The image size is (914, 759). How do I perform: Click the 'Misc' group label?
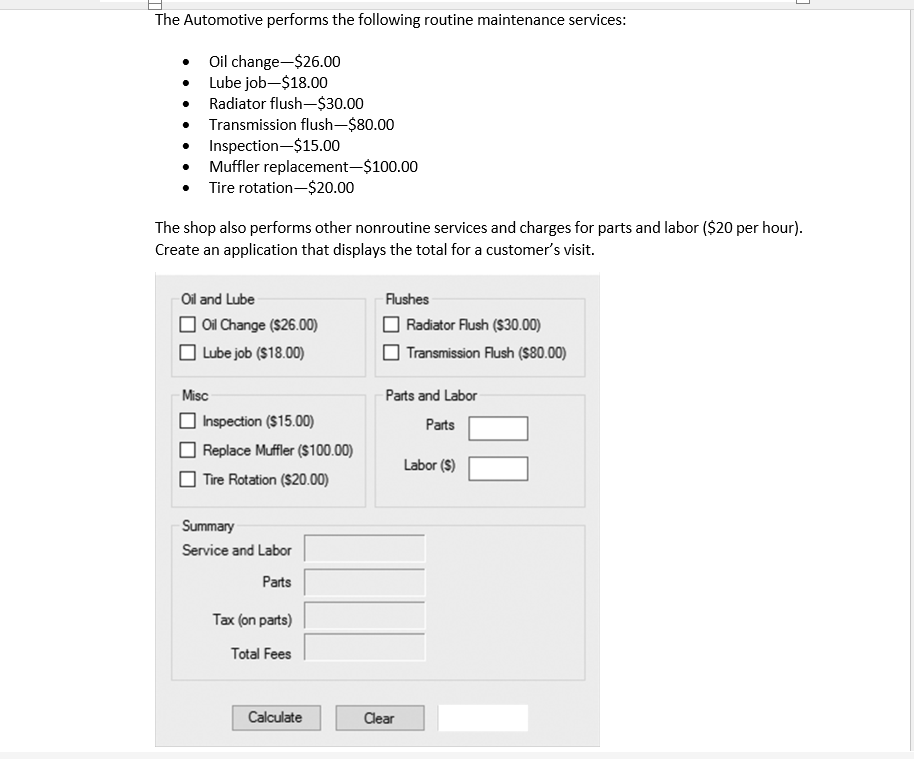[195, 395]
